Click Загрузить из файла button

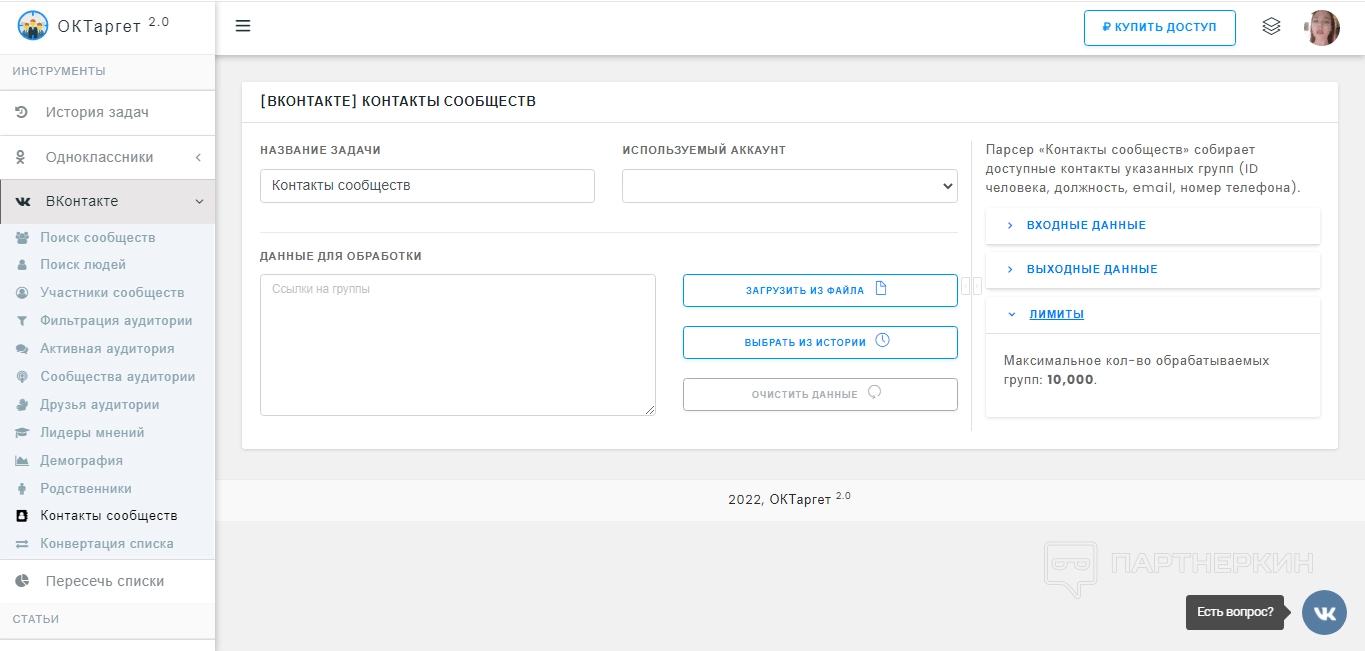coord(819,291)
